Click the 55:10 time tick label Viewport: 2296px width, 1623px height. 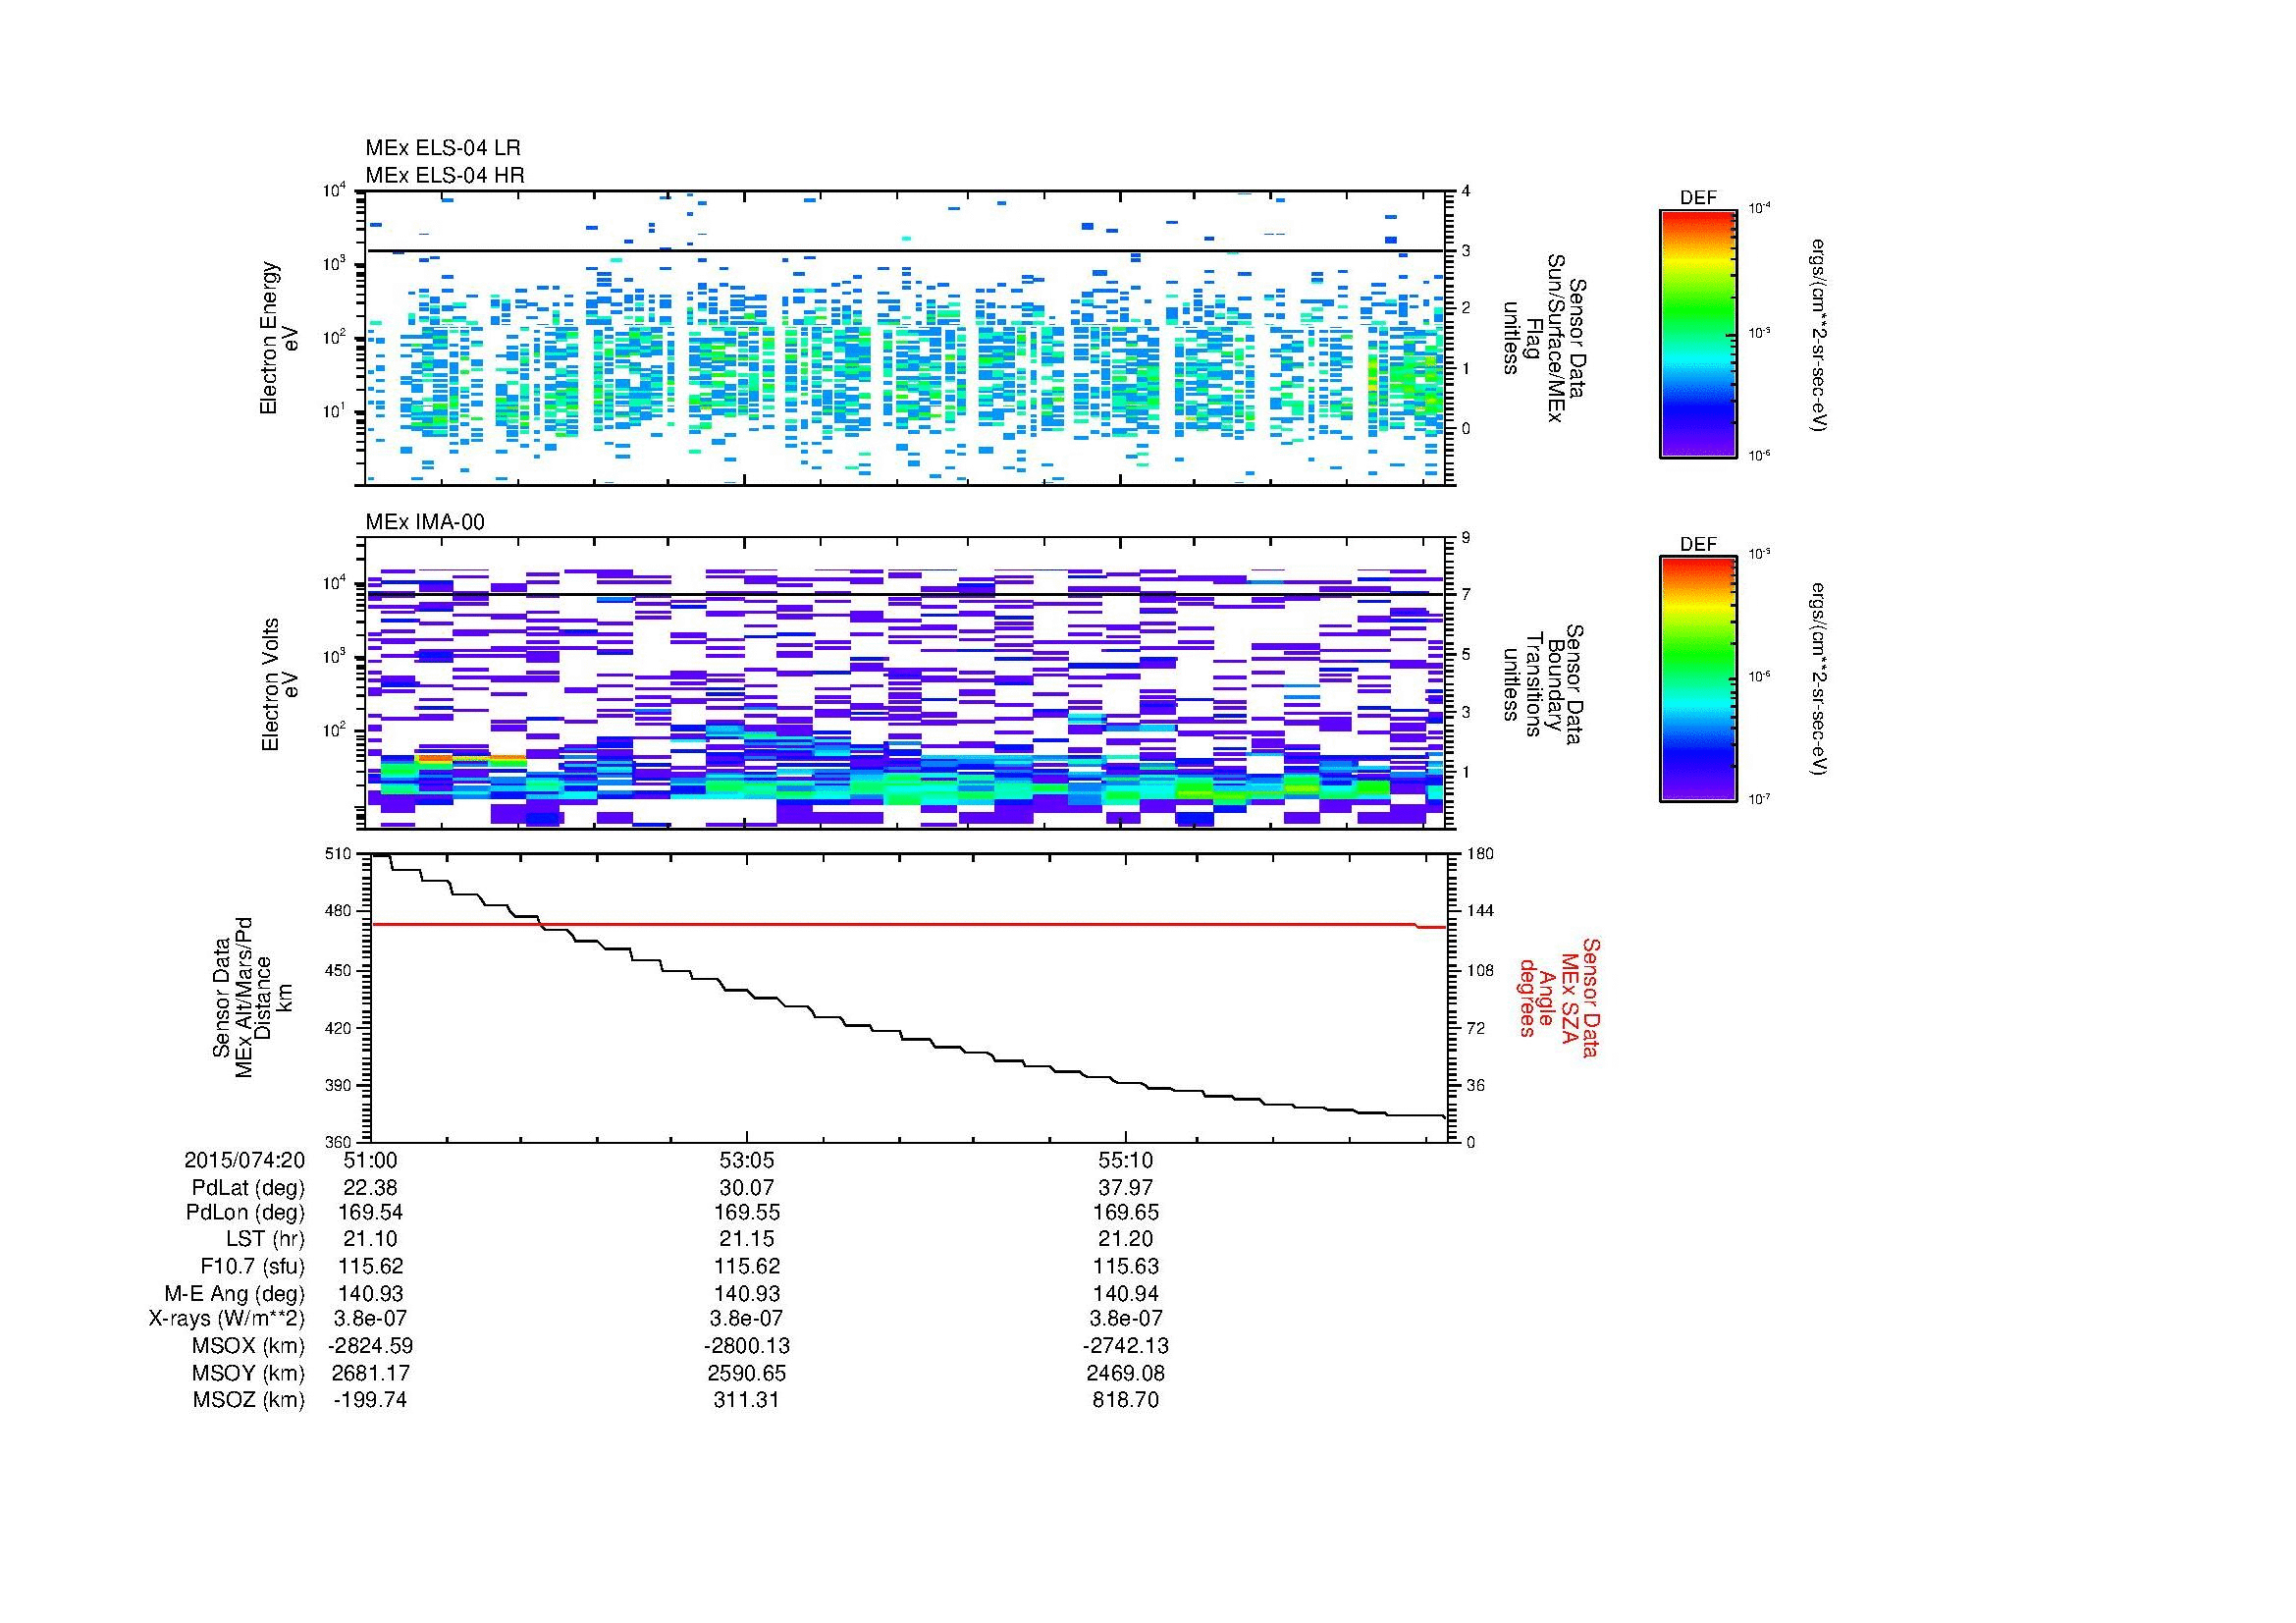(x=1126, y=1160)
